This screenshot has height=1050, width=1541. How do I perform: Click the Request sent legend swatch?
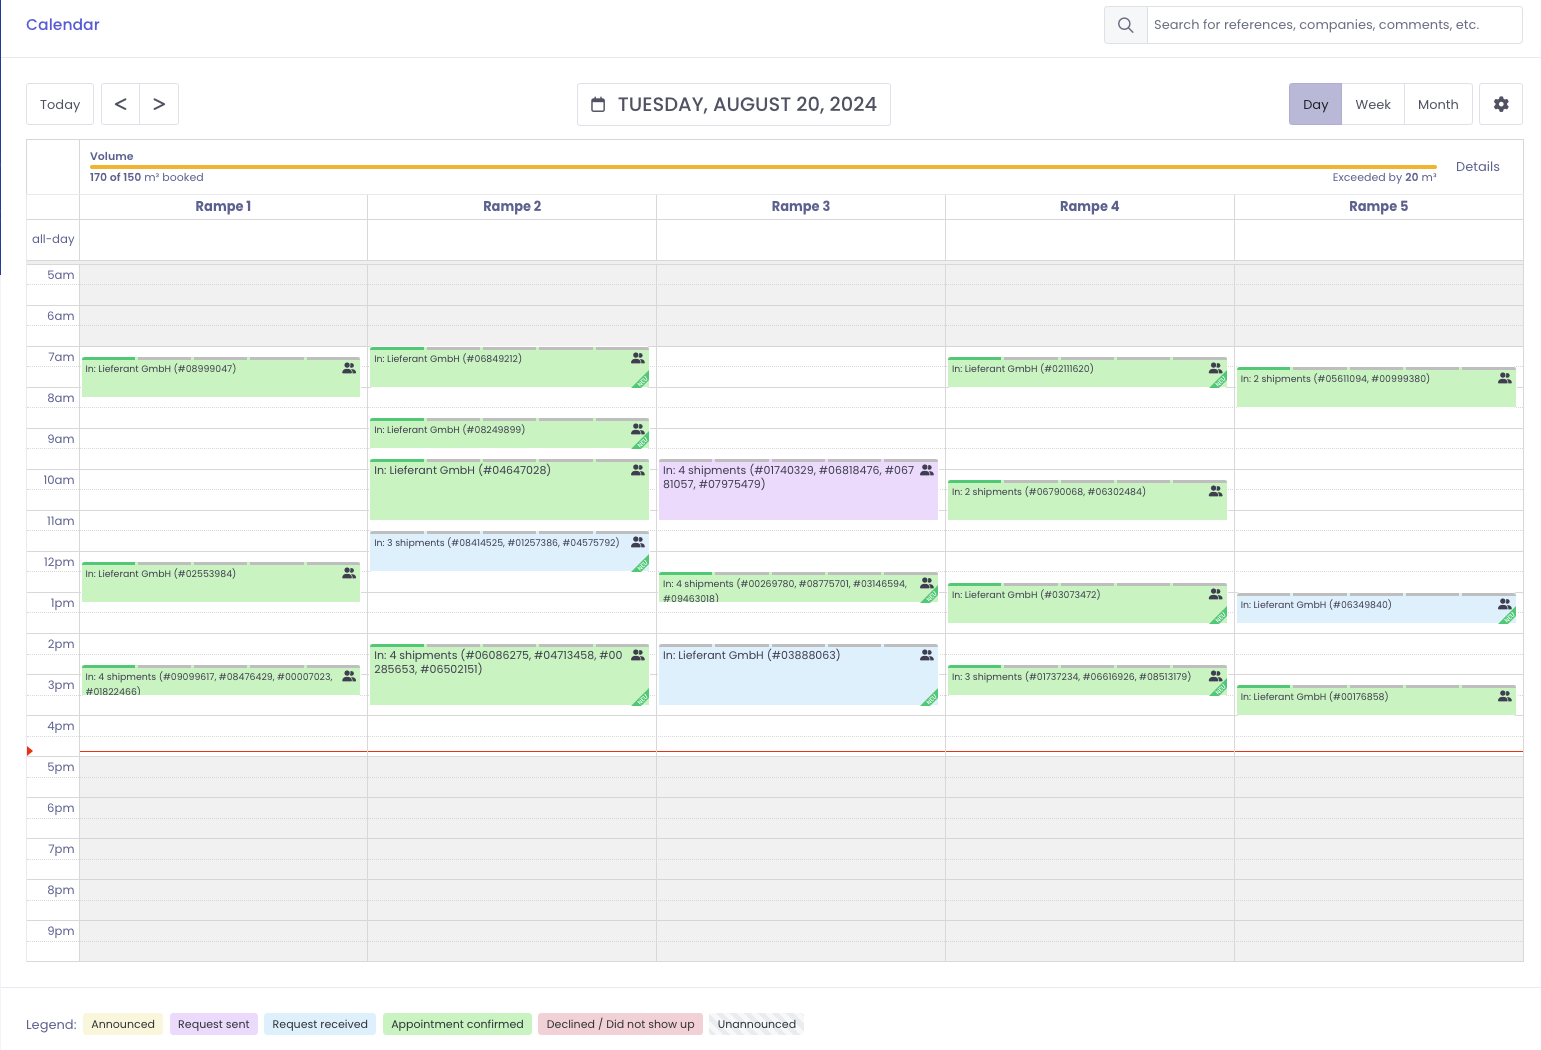pyautogui.click(x=213, y=1024)
